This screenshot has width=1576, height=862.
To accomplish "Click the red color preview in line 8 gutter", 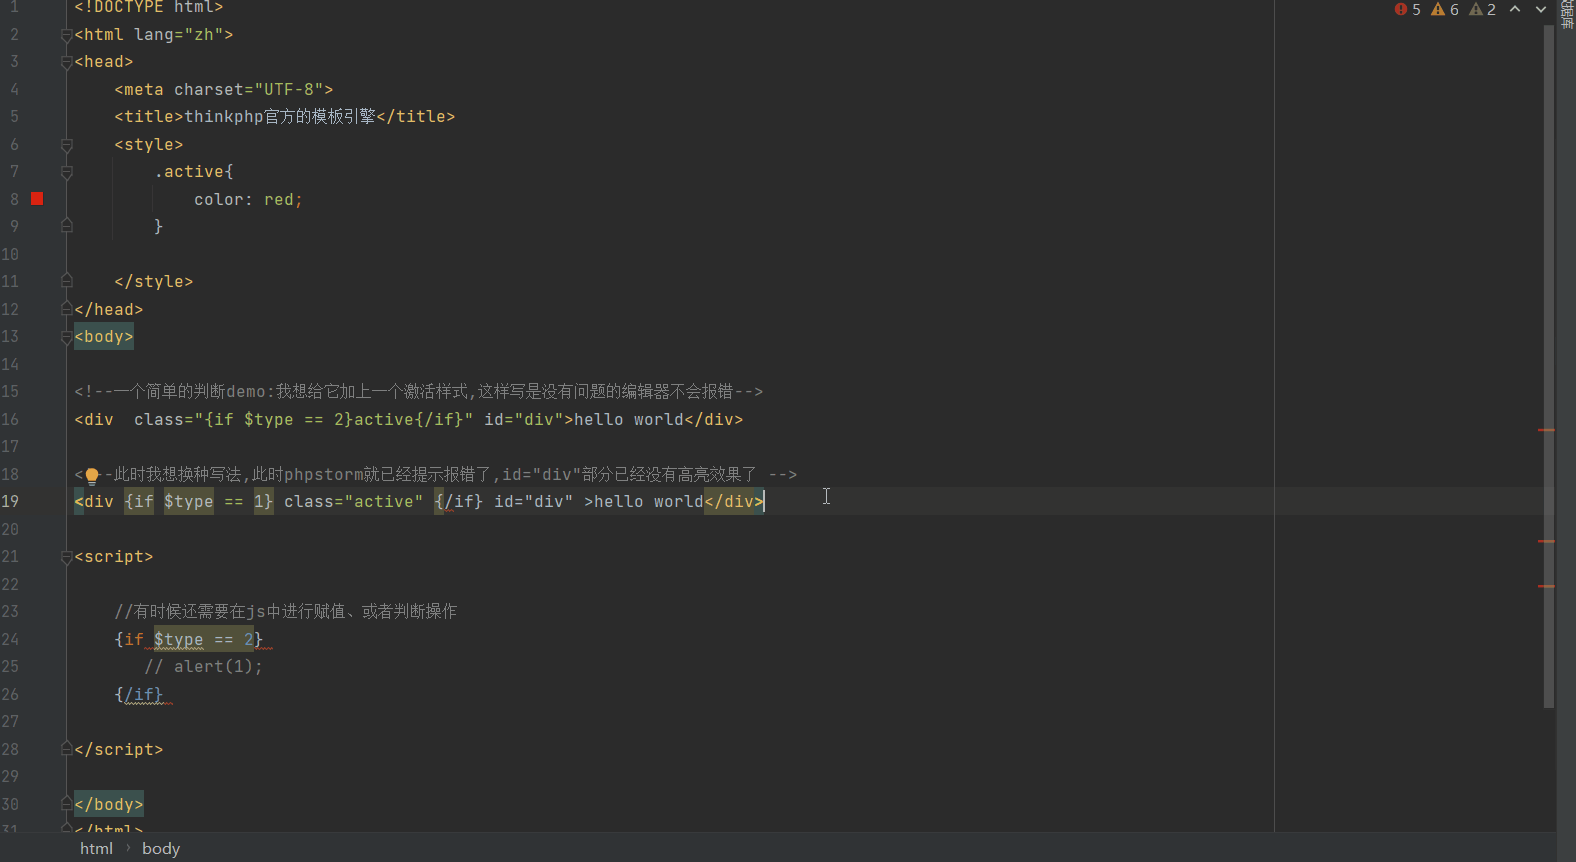I will (x=37, y=199).
